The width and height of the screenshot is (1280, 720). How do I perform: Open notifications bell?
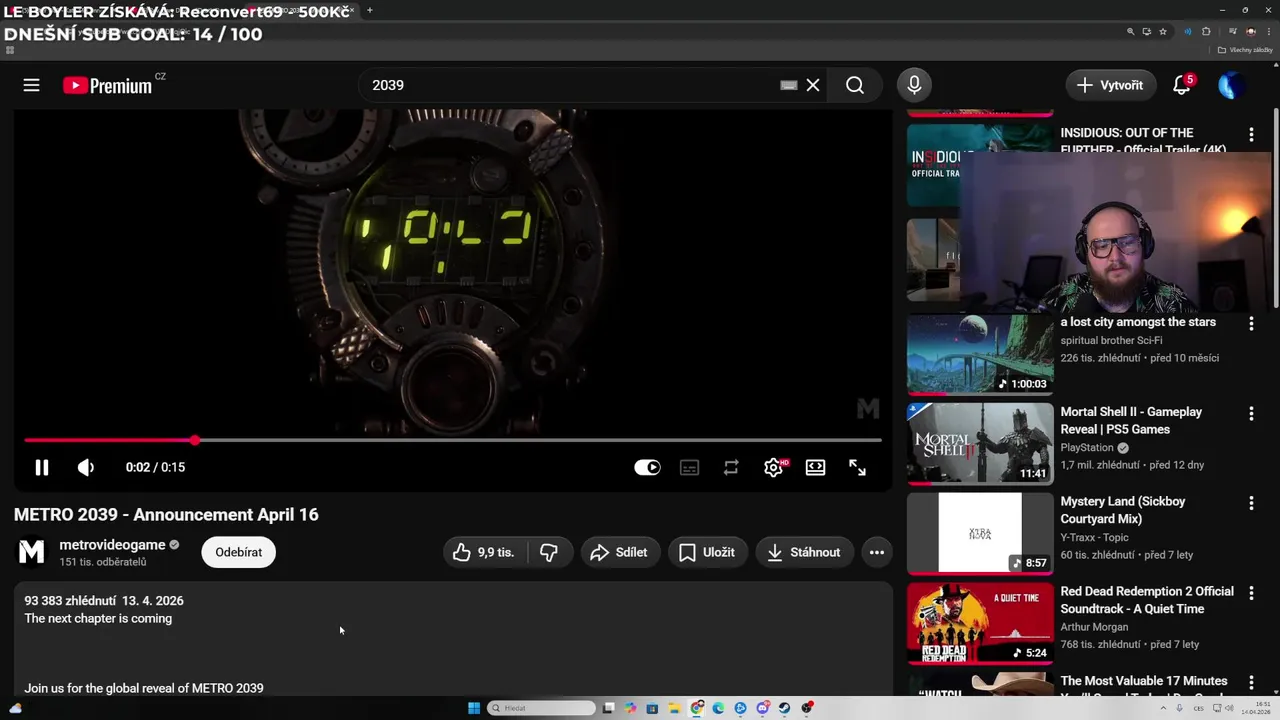[1182, 85]
